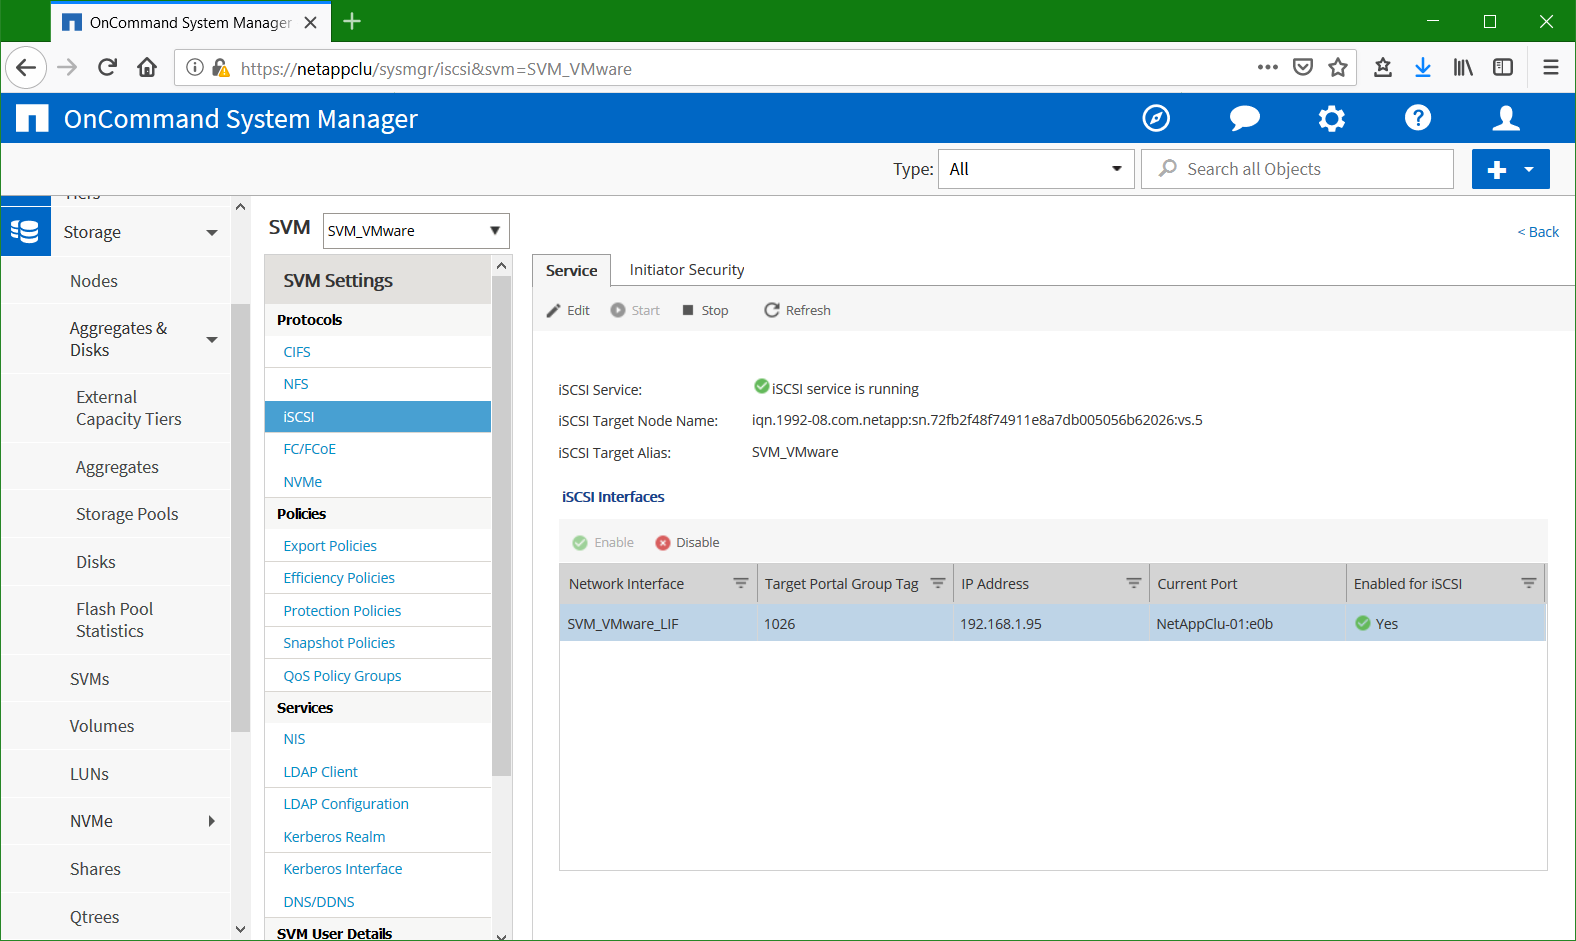Open Storage Pools in the sidebar
The height and width of the screenshot is (941, 1576).
127,514
